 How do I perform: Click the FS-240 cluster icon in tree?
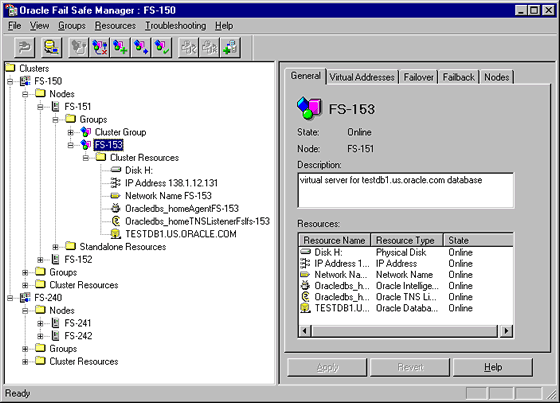[x=25, y=298]
